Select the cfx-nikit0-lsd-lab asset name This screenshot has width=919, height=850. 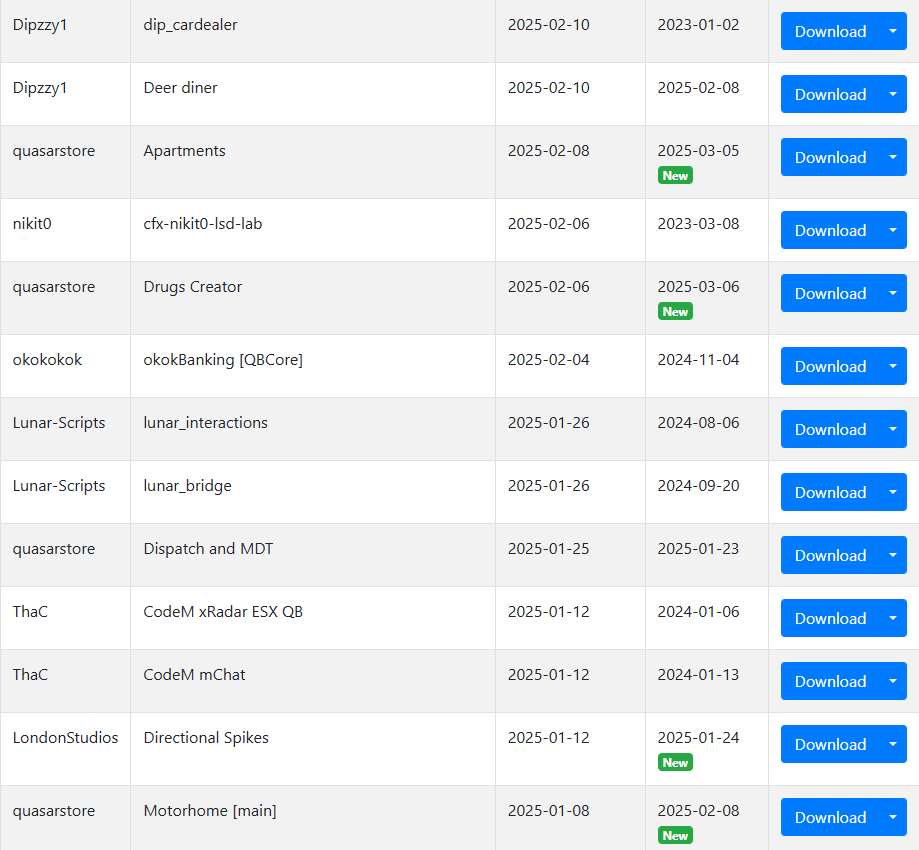(x=203, y=224)
